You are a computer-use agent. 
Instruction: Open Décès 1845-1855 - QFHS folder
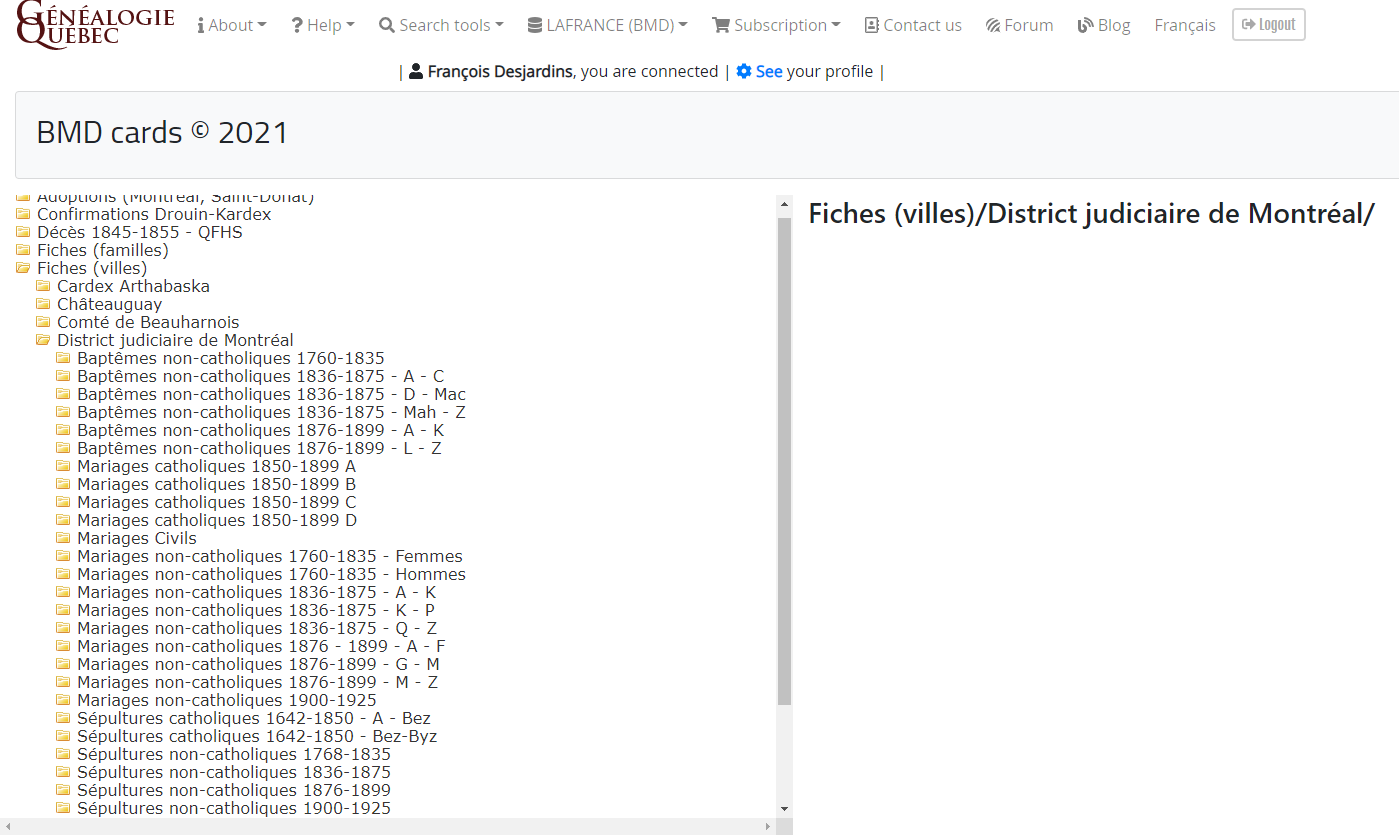coord(140,232)
